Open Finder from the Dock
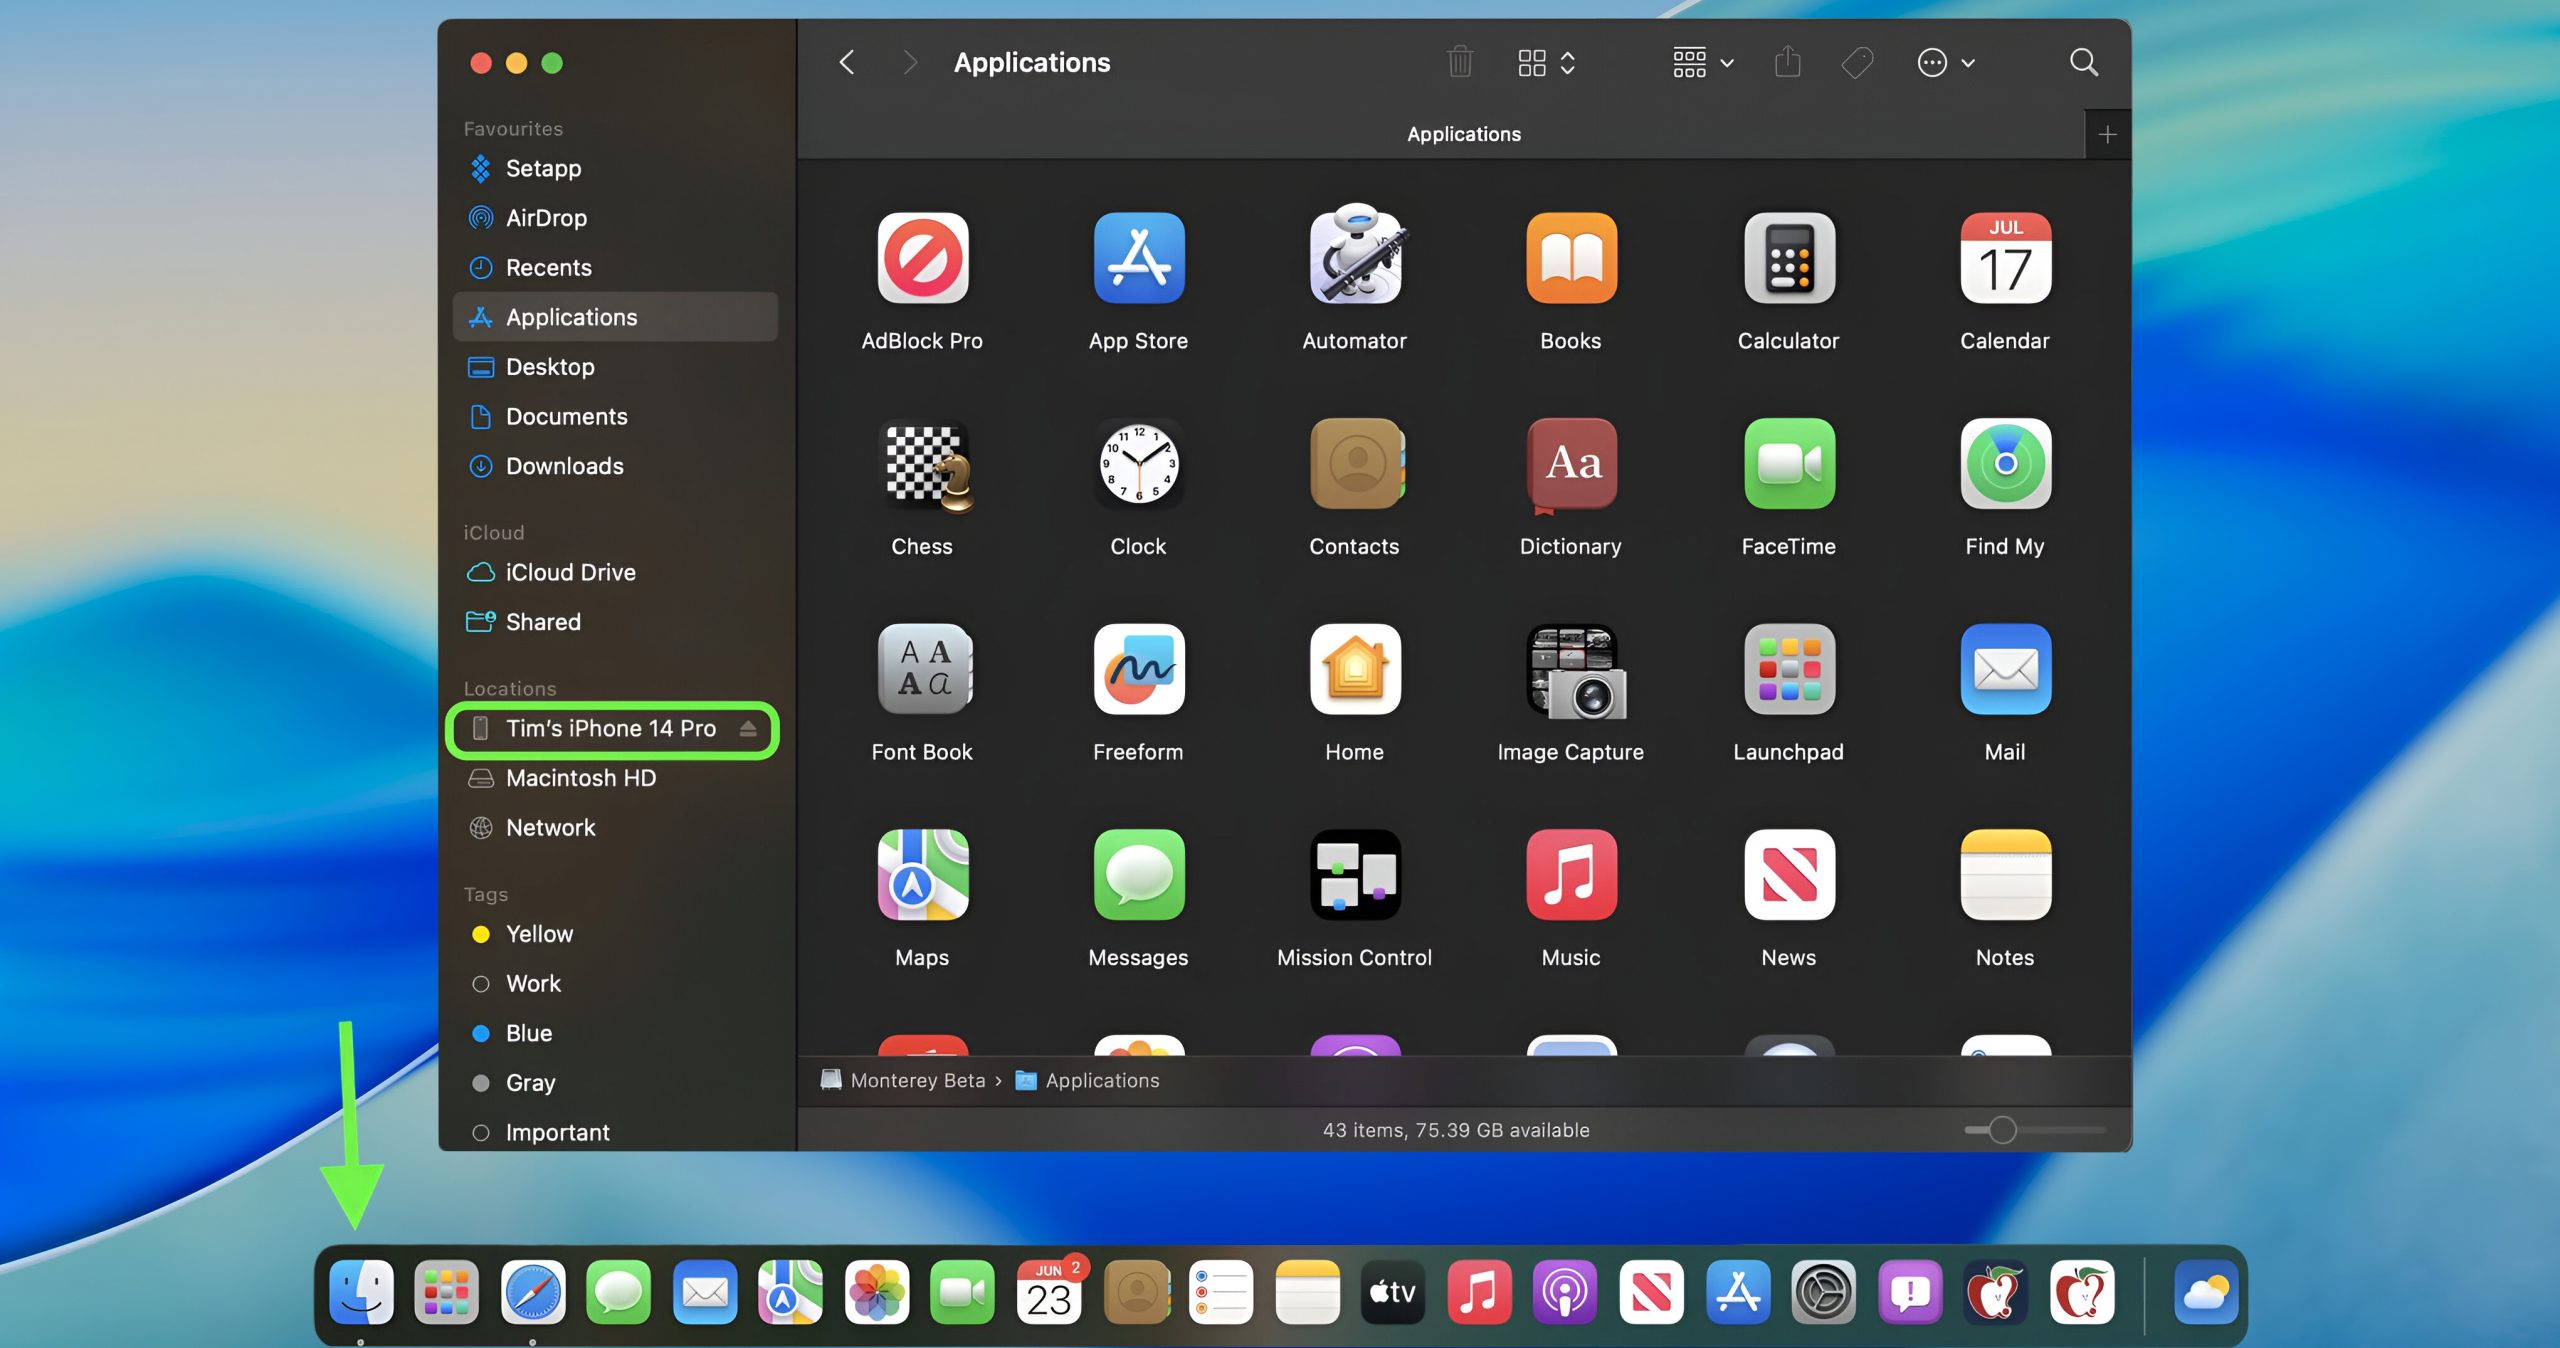2560x1348 pixels. (361, 1291)
